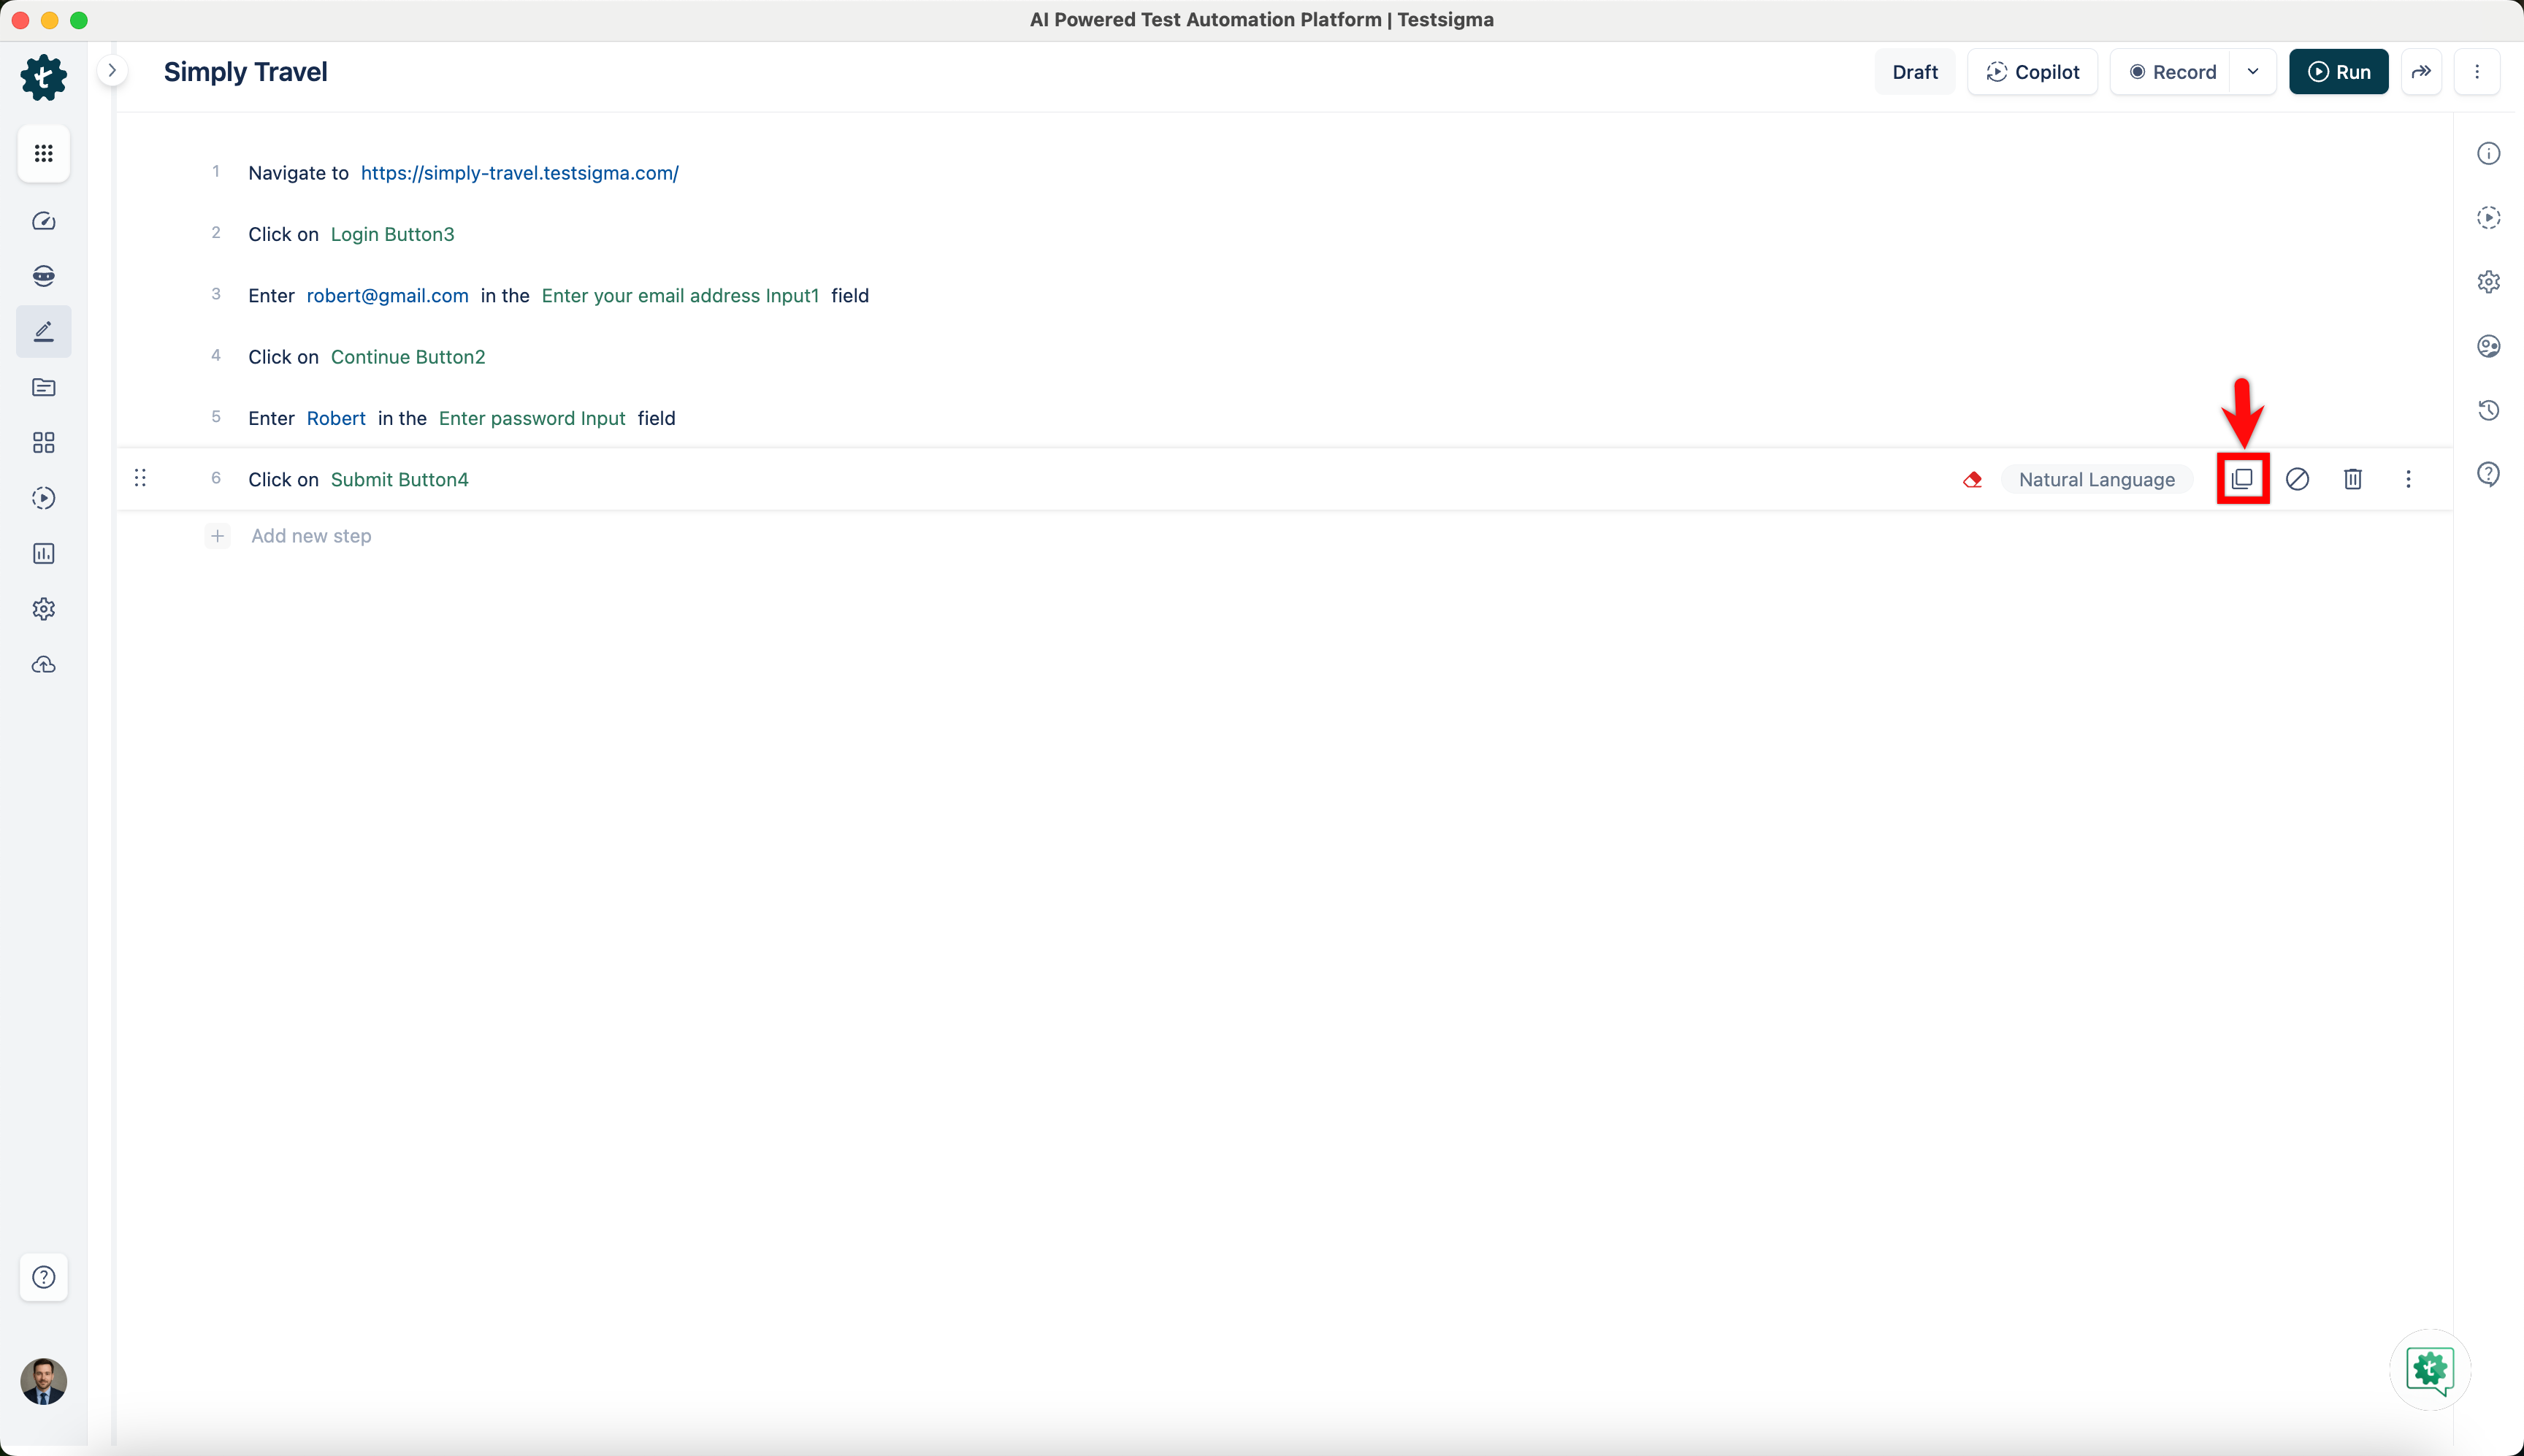Viewport: 2524px width, 1456px height.
Task: Open the apps grid icon in sidebar
Action: click(x=43, y=153)
